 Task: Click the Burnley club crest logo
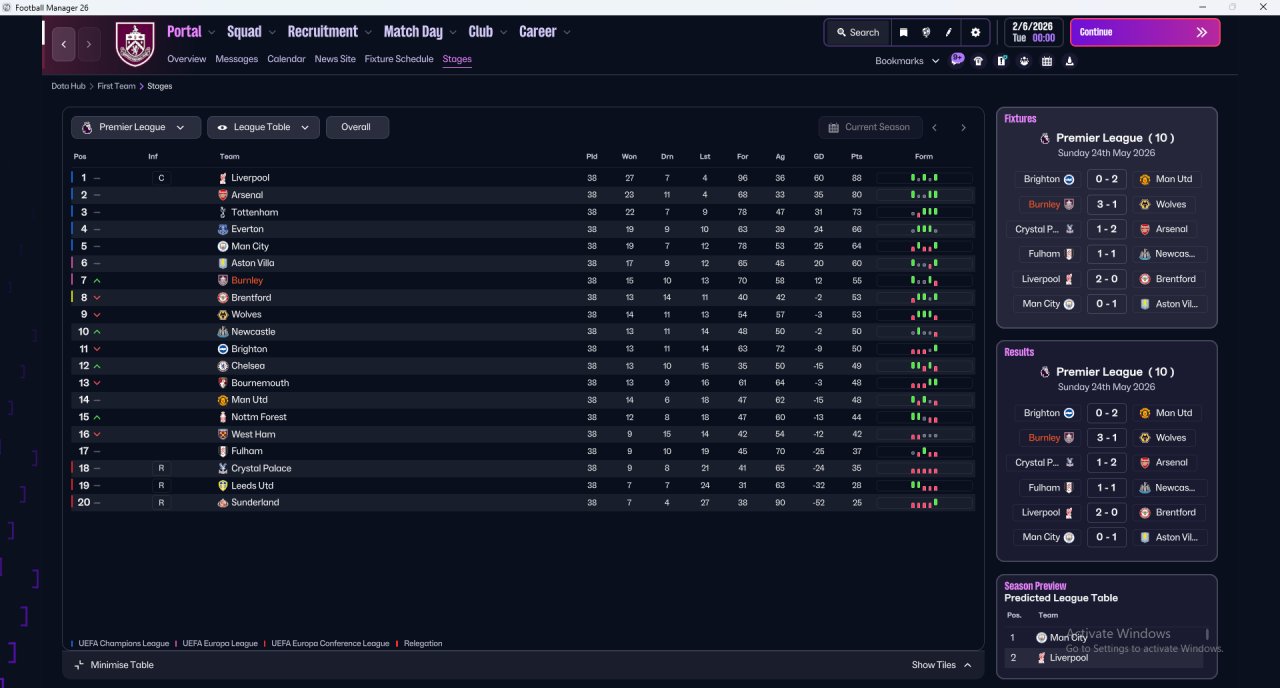pos(136,44)
